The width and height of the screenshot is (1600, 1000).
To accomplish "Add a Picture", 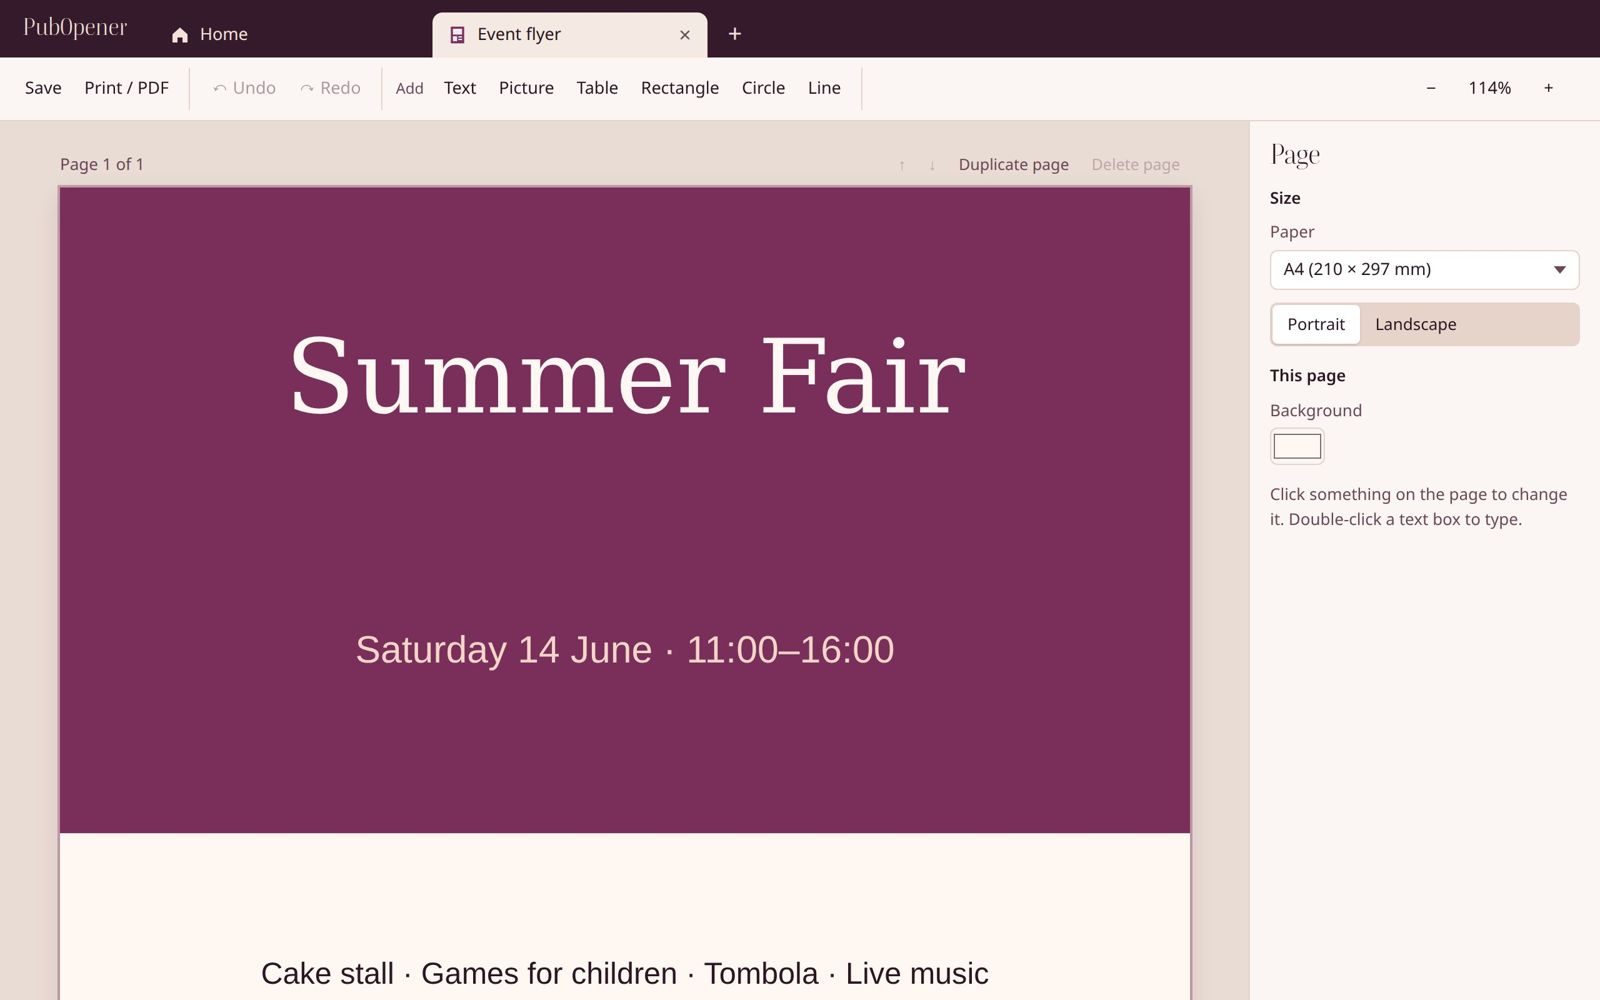I will point(526,88).
